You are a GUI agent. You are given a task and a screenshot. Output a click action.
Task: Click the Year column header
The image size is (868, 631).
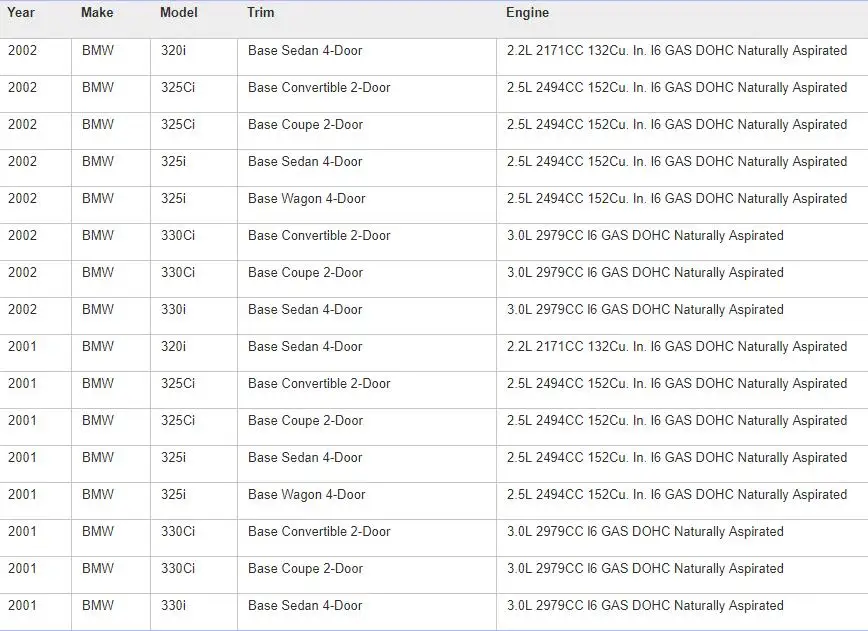[21, 12]
